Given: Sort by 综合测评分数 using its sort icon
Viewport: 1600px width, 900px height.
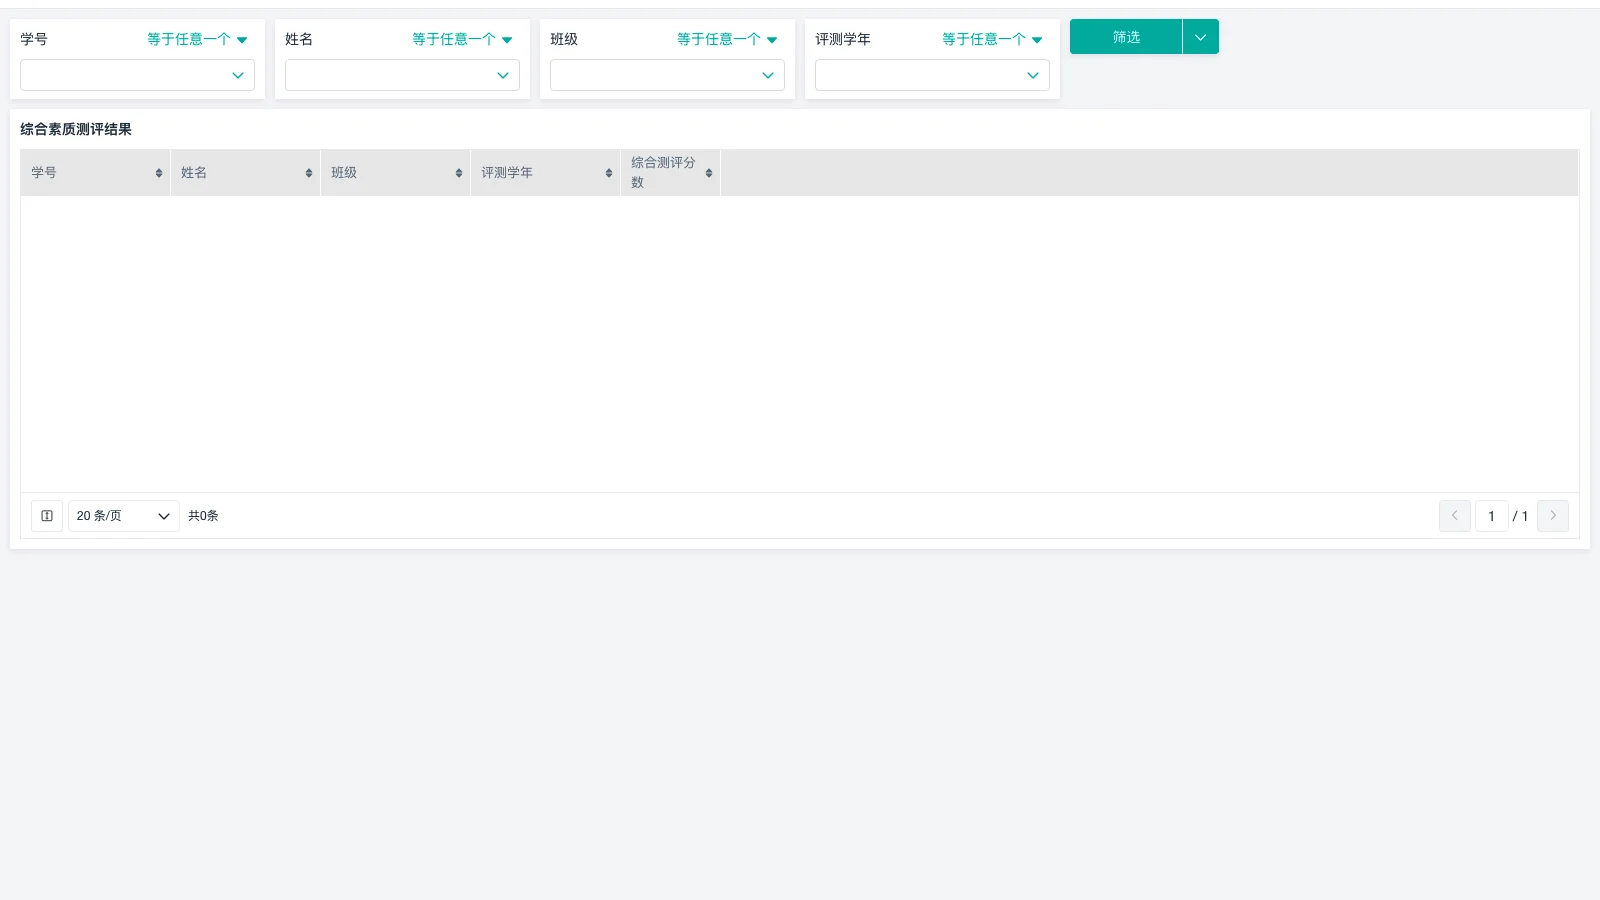Looking at the screenshot, I should (x=709, y=173).
